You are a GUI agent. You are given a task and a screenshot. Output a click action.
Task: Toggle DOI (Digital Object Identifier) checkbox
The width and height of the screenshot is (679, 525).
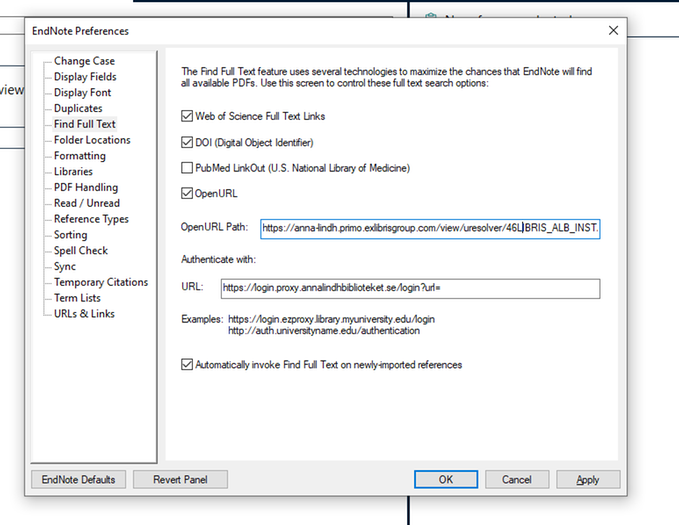187,143
